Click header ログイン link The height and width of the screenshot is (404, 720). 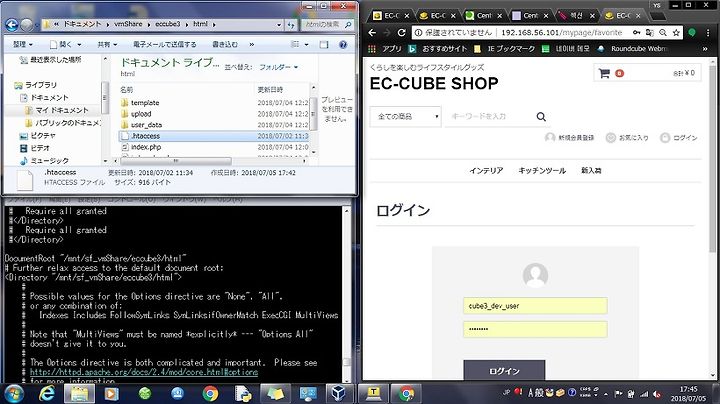[679, 138]
